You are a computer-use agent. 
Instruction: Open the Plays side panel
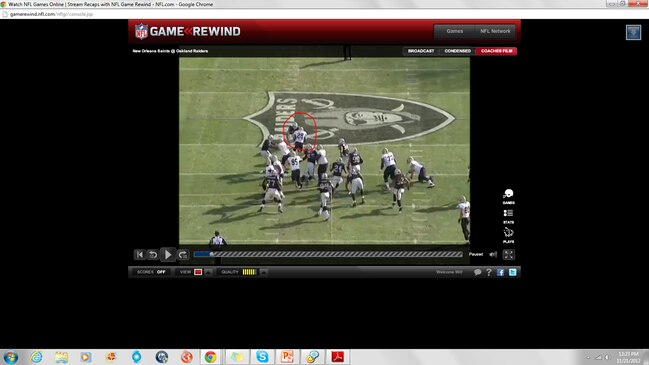pyautogui.click(x=509, y=235)
